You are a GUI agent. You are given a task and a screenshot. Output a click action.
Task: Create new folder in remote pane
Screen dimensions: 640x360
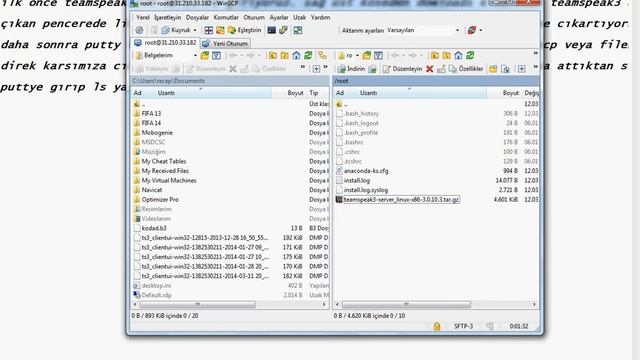(x=493, y=69)
